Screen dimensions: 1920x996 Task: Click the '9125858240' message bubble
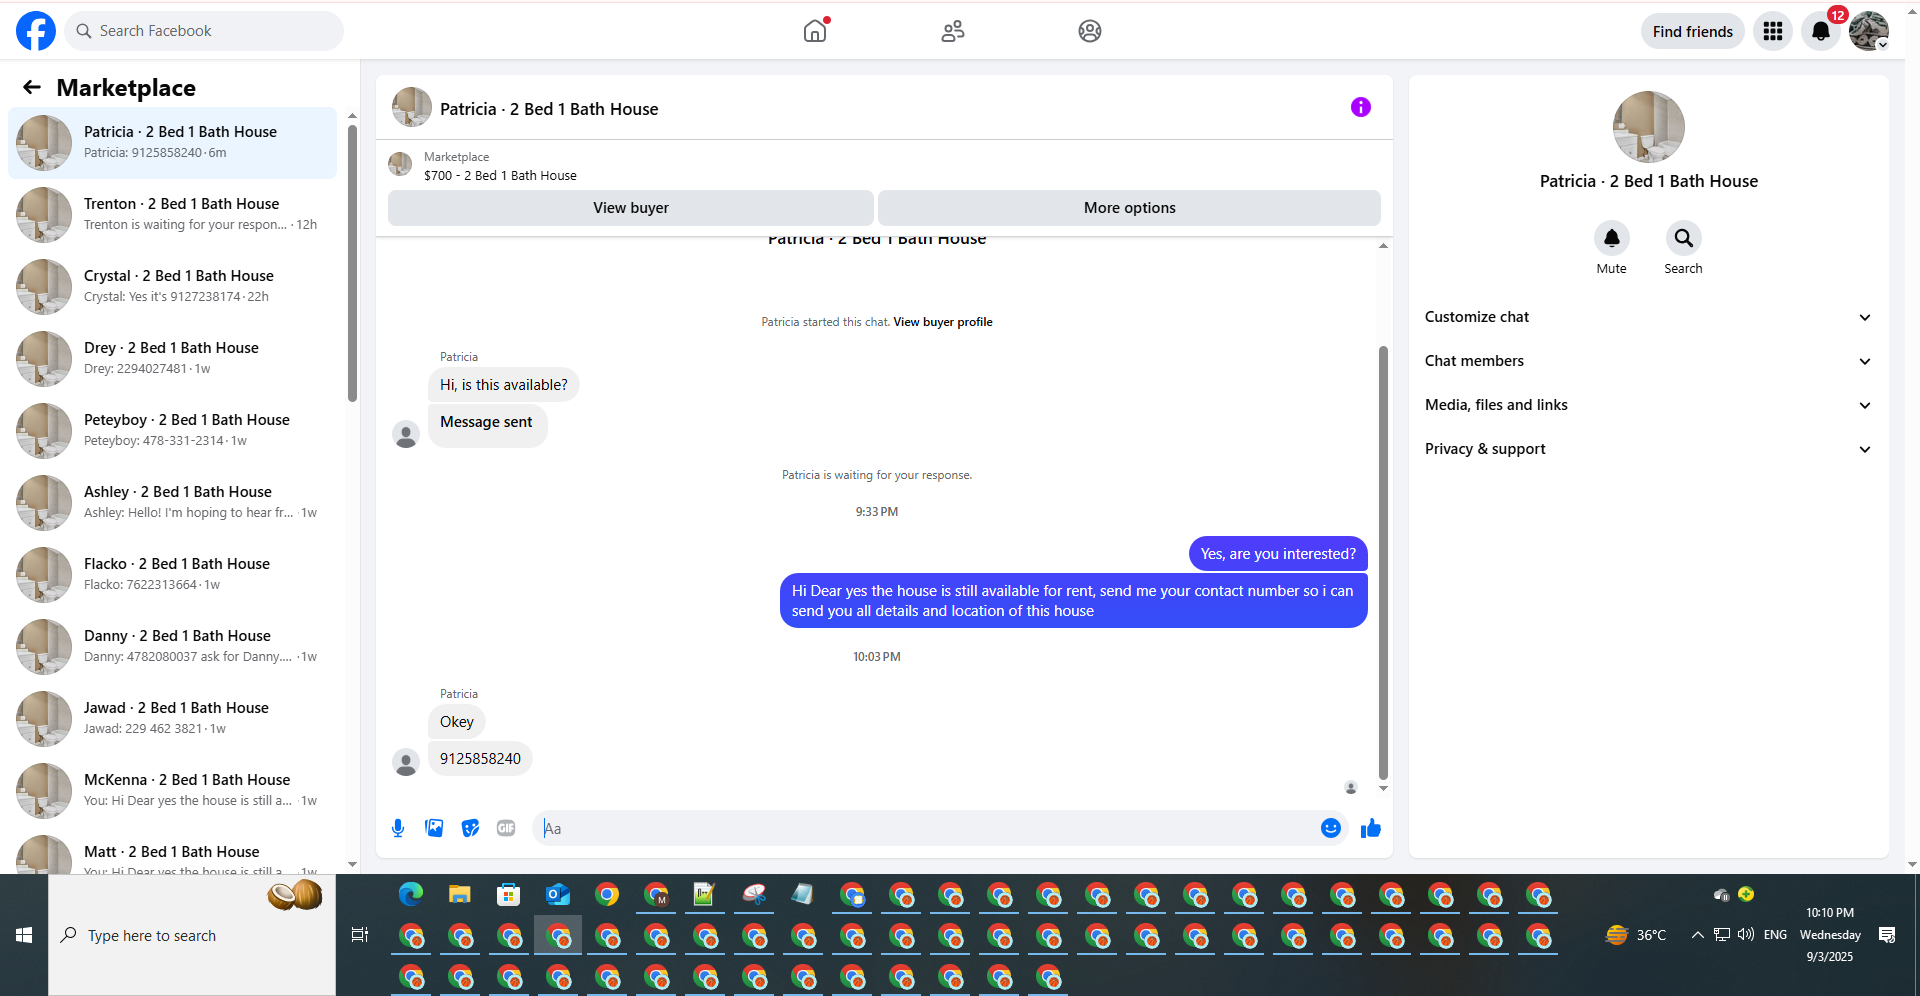point(480,759)
